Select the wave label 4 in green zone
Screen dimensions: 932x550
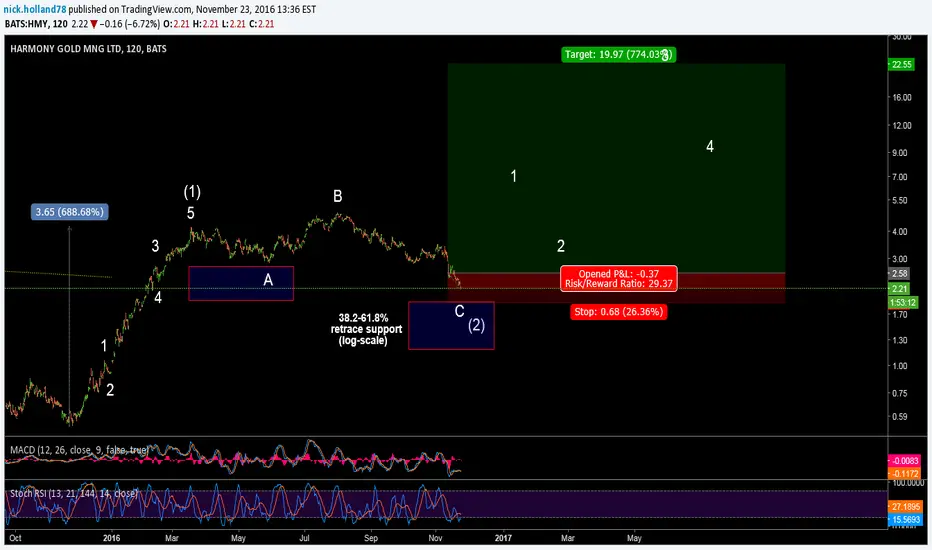point(710,146)
